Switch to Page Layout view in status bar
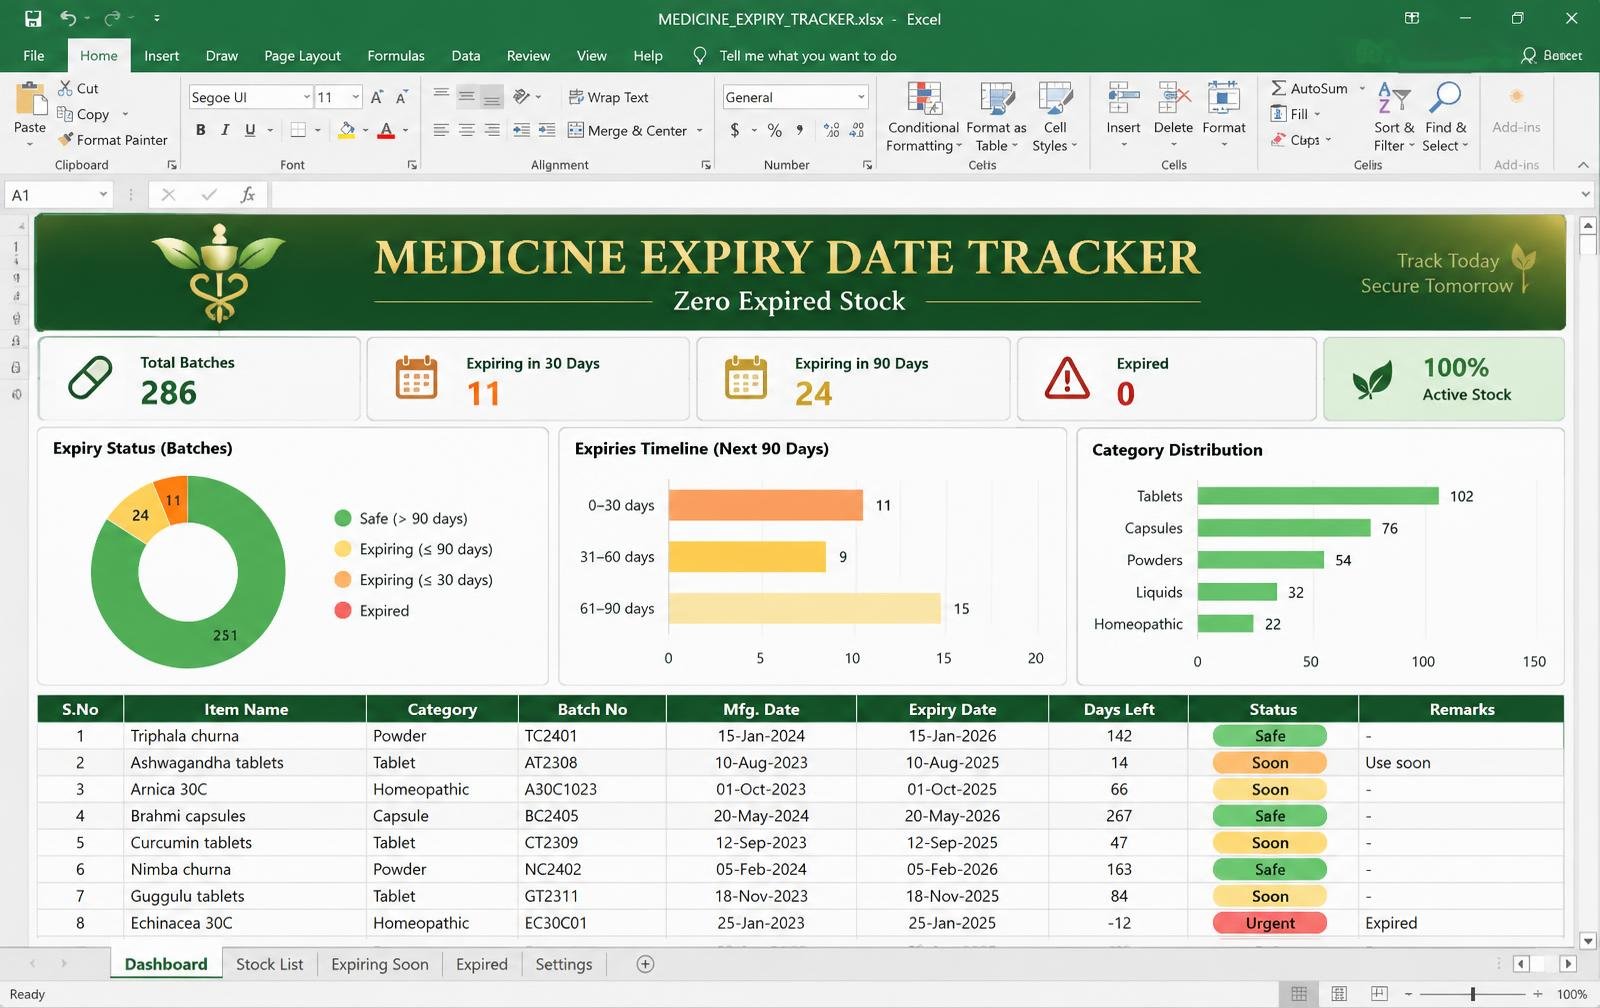Viewport: 1600px width, 1008px height. 1339,994
